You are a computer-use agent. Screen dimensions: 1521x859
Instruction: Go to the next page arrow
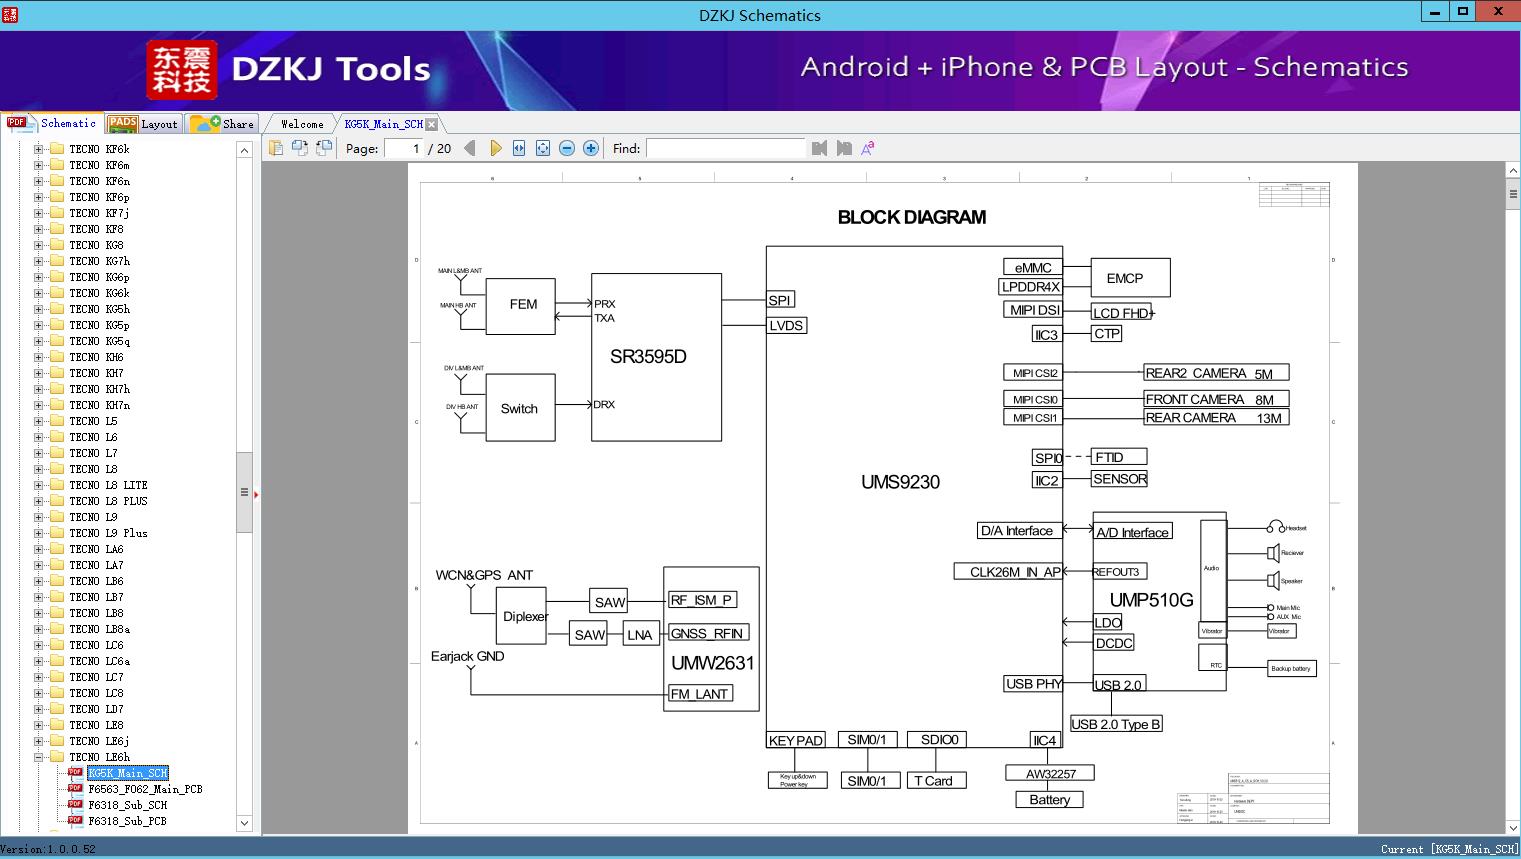(495, 148)
